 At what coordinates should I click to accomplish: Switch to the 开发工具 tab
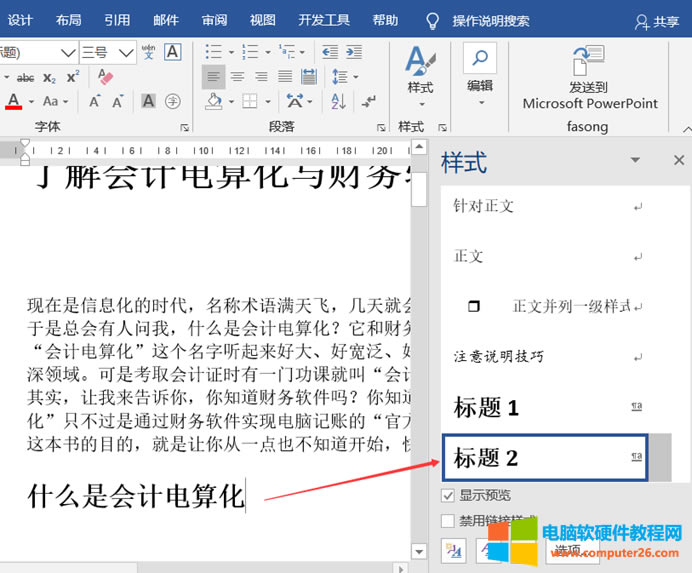[x=324, y=20]
